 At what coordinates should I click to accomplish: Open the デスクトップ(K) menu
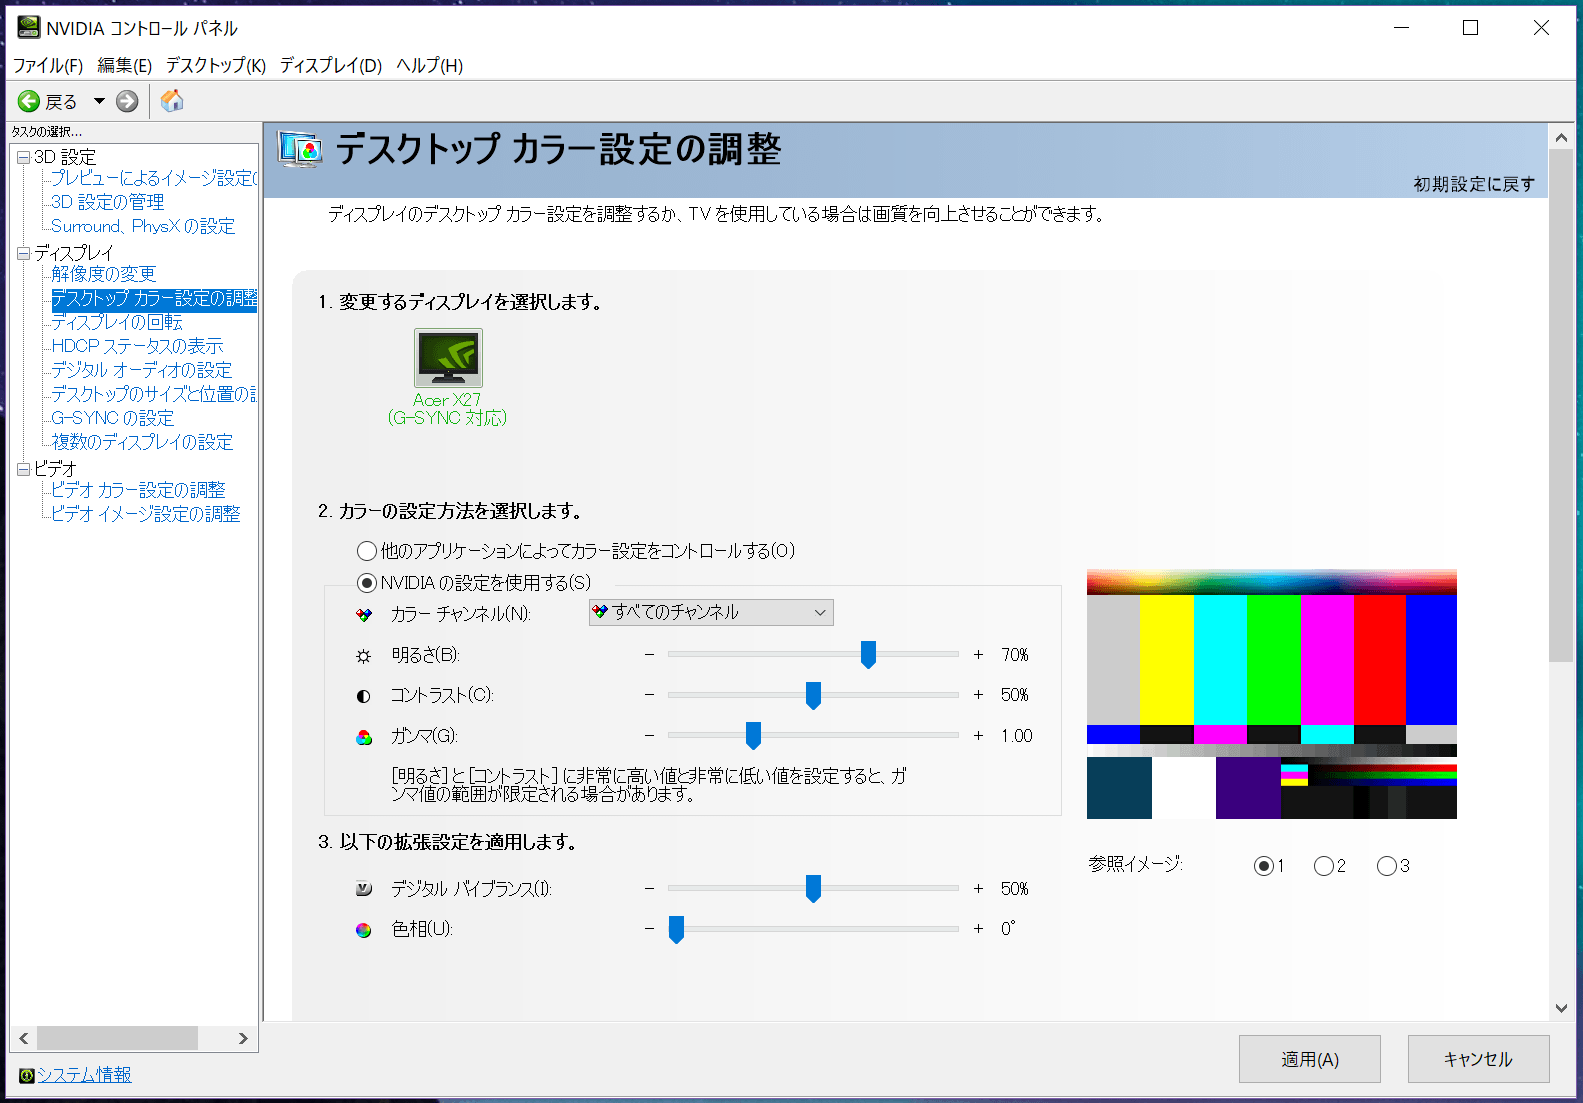[x=216, y=66]
